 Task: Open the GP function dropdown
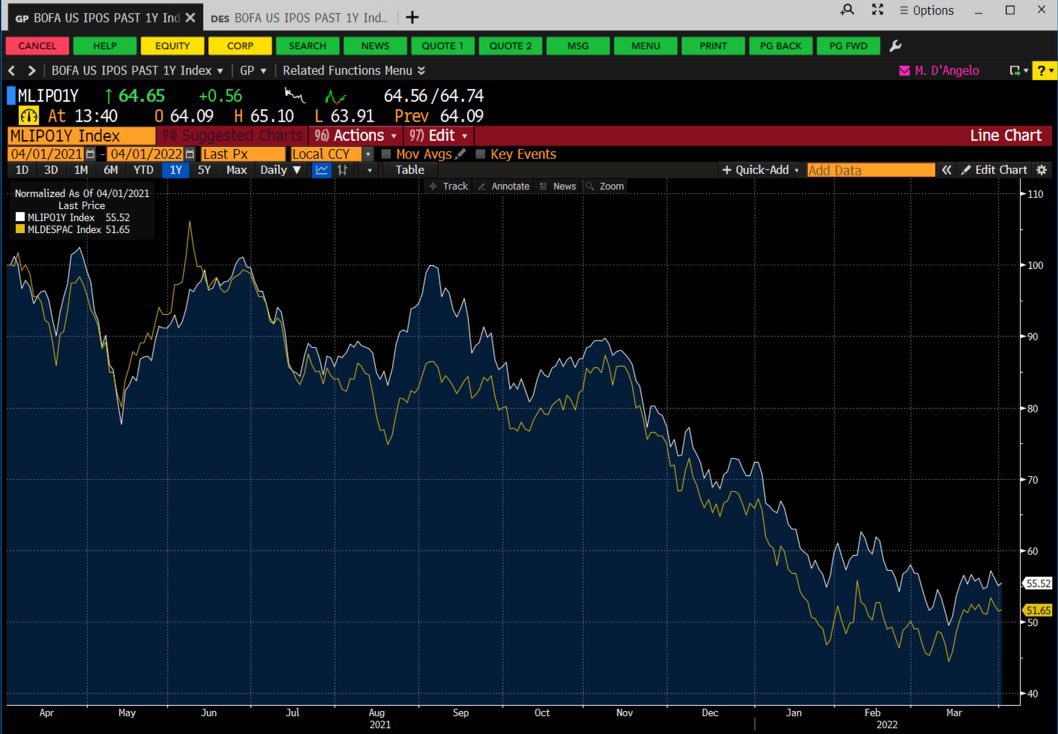click(253, 70)
